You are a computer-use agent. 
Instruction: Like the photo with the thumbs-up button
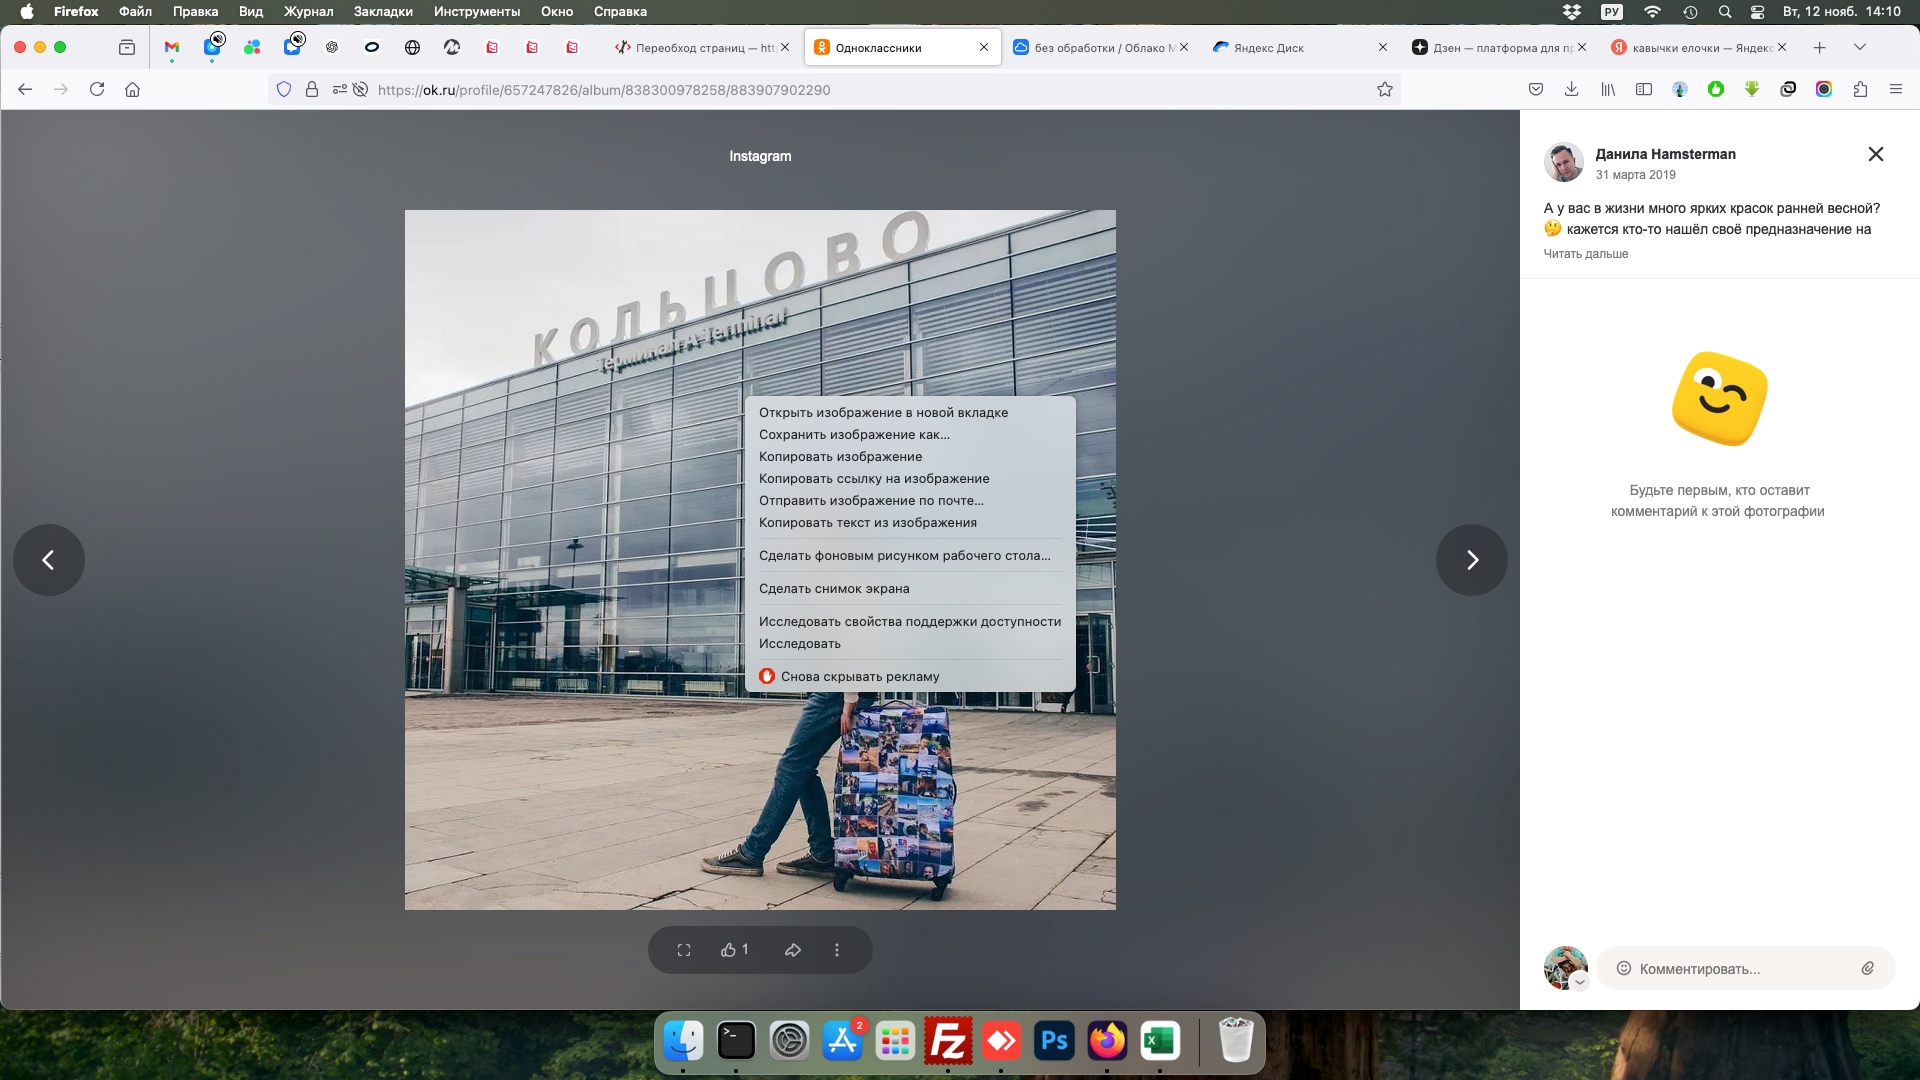tap(735, 950)
